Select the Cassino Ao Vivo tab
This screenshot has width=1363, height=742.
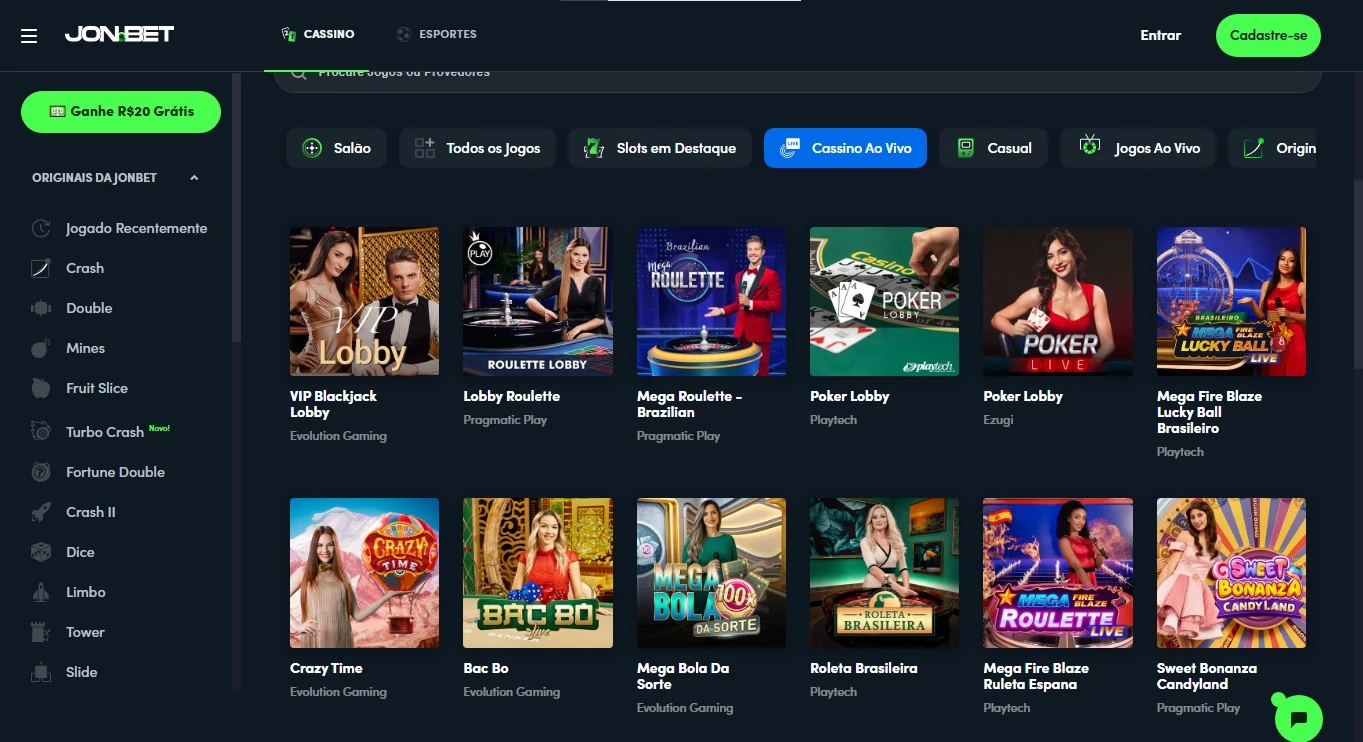[845, 148]
